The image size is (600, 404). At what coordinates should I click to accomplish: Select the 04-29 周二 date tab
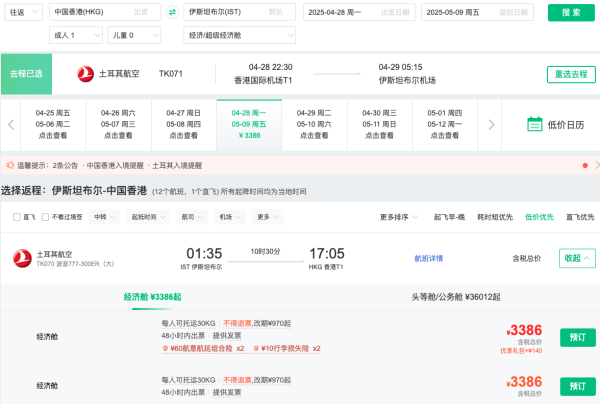(x=314, y=125)
